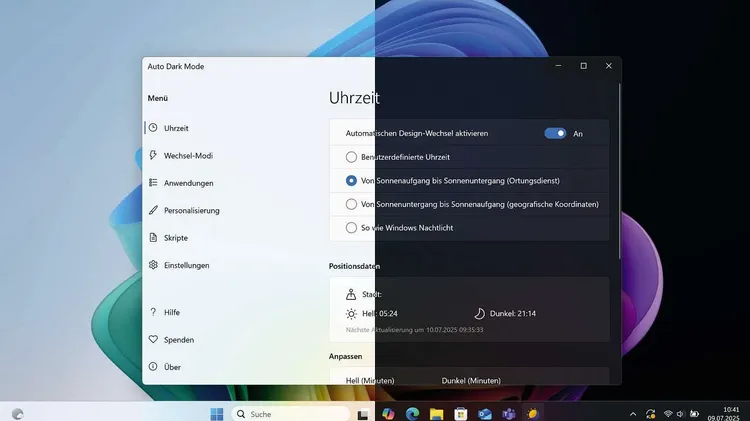Click the heart icon beside Spenden

pyautogui.click(x=153, y=339)
